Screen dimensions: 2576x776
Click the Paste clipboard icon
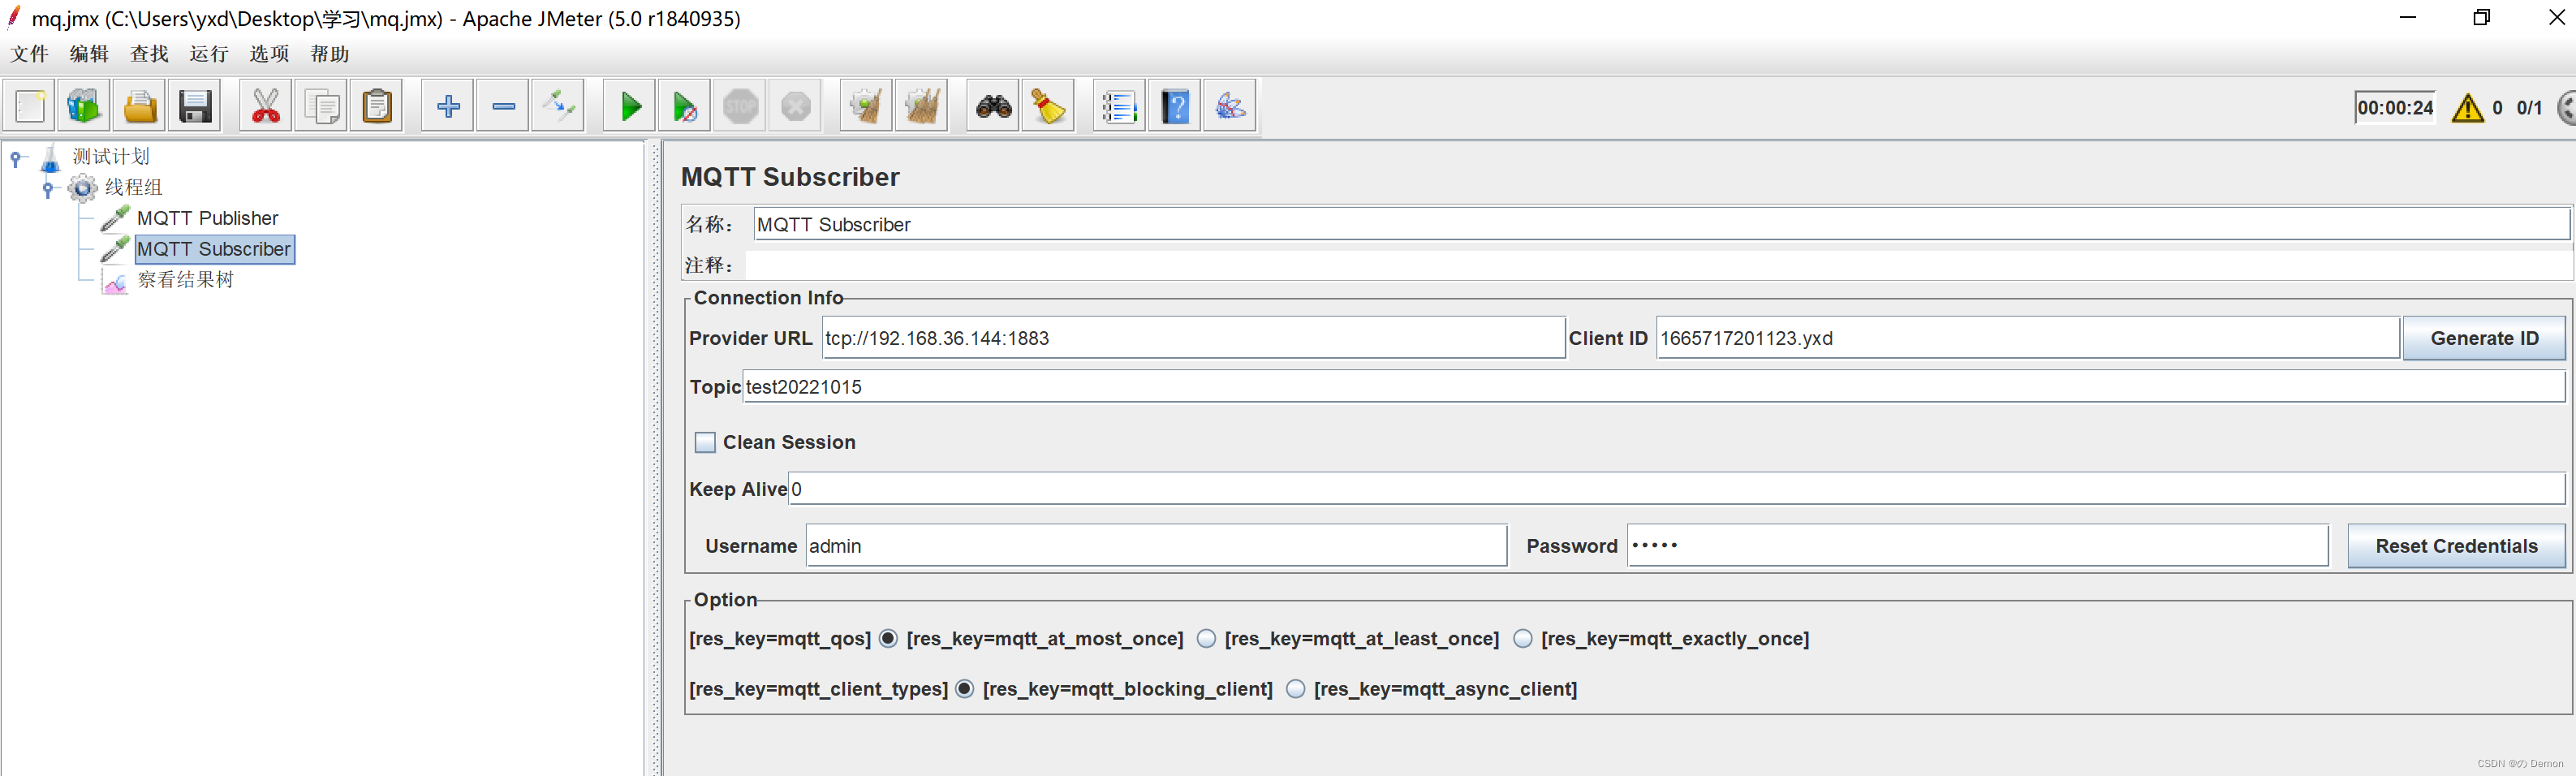click(377, 106)
